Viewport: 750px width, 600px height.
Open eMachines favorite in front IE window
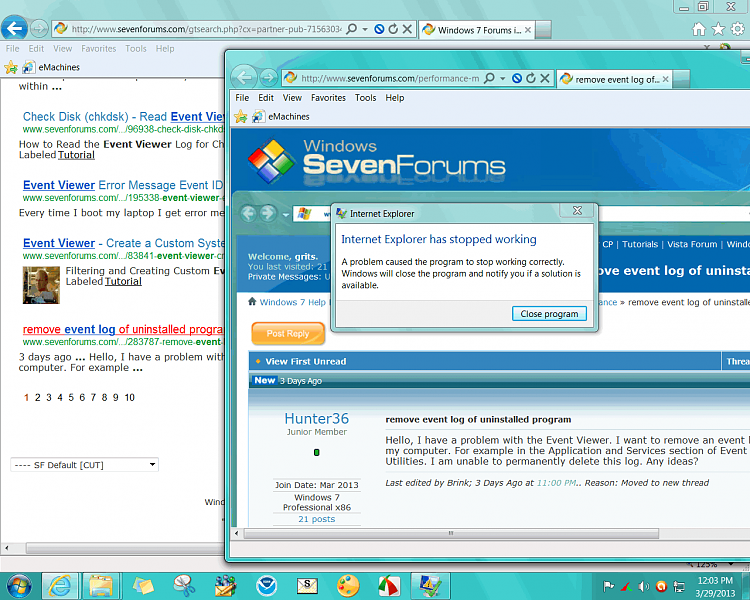(281, 116)
